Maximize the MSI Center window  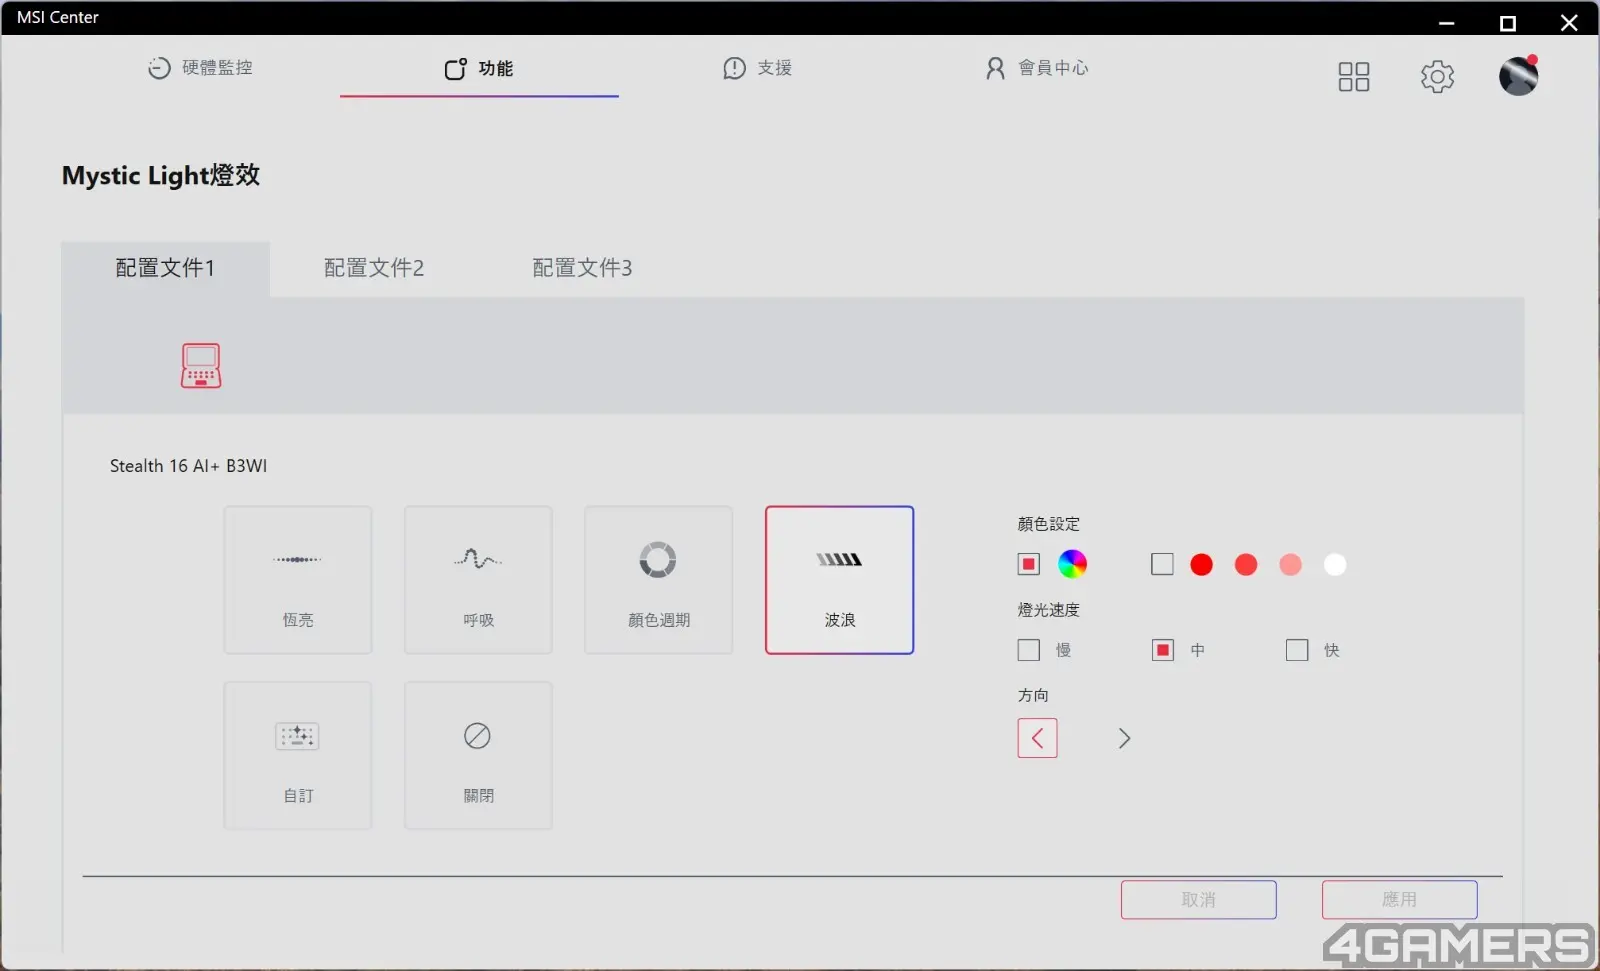(x=1508, y=22)
